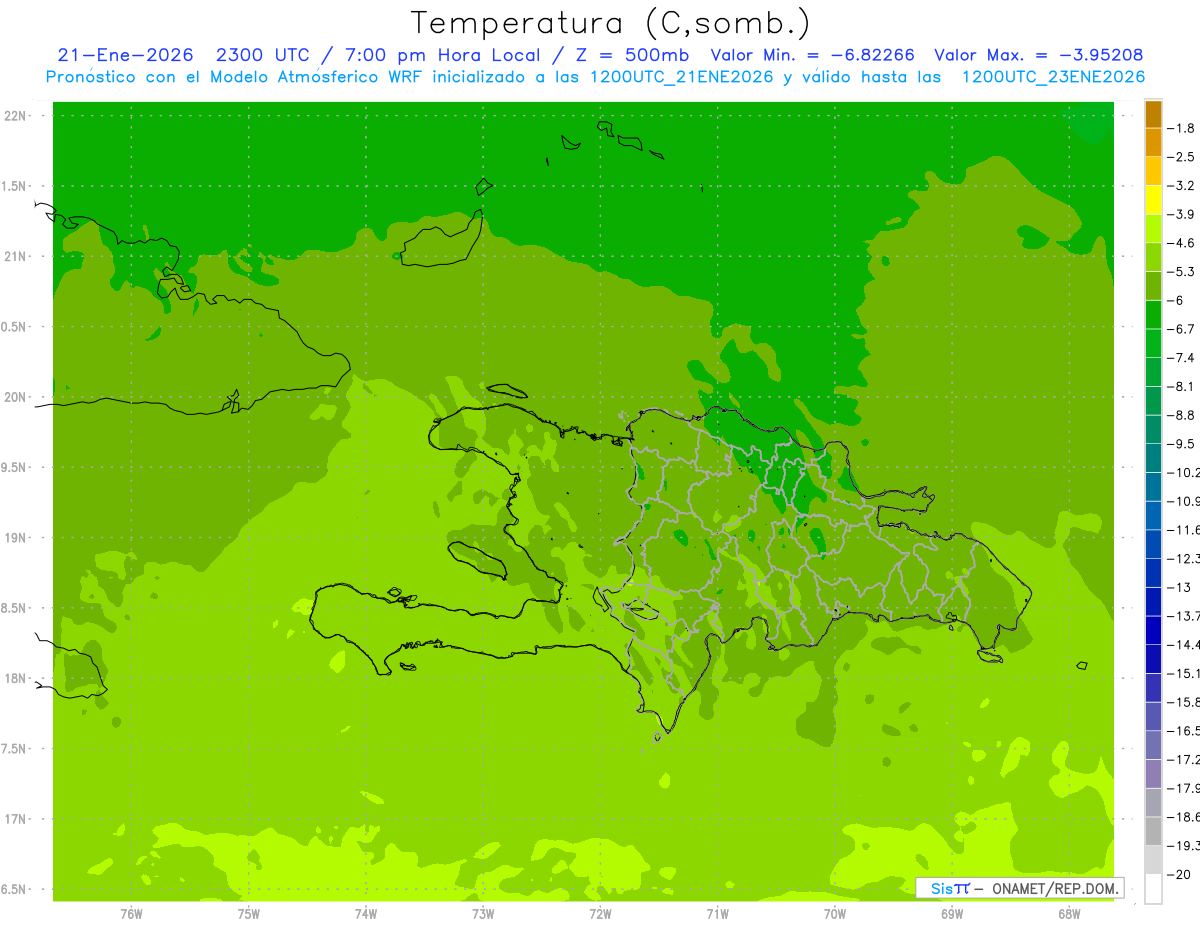
Task: Click the 20N latitude label
Action: (16, 397)
